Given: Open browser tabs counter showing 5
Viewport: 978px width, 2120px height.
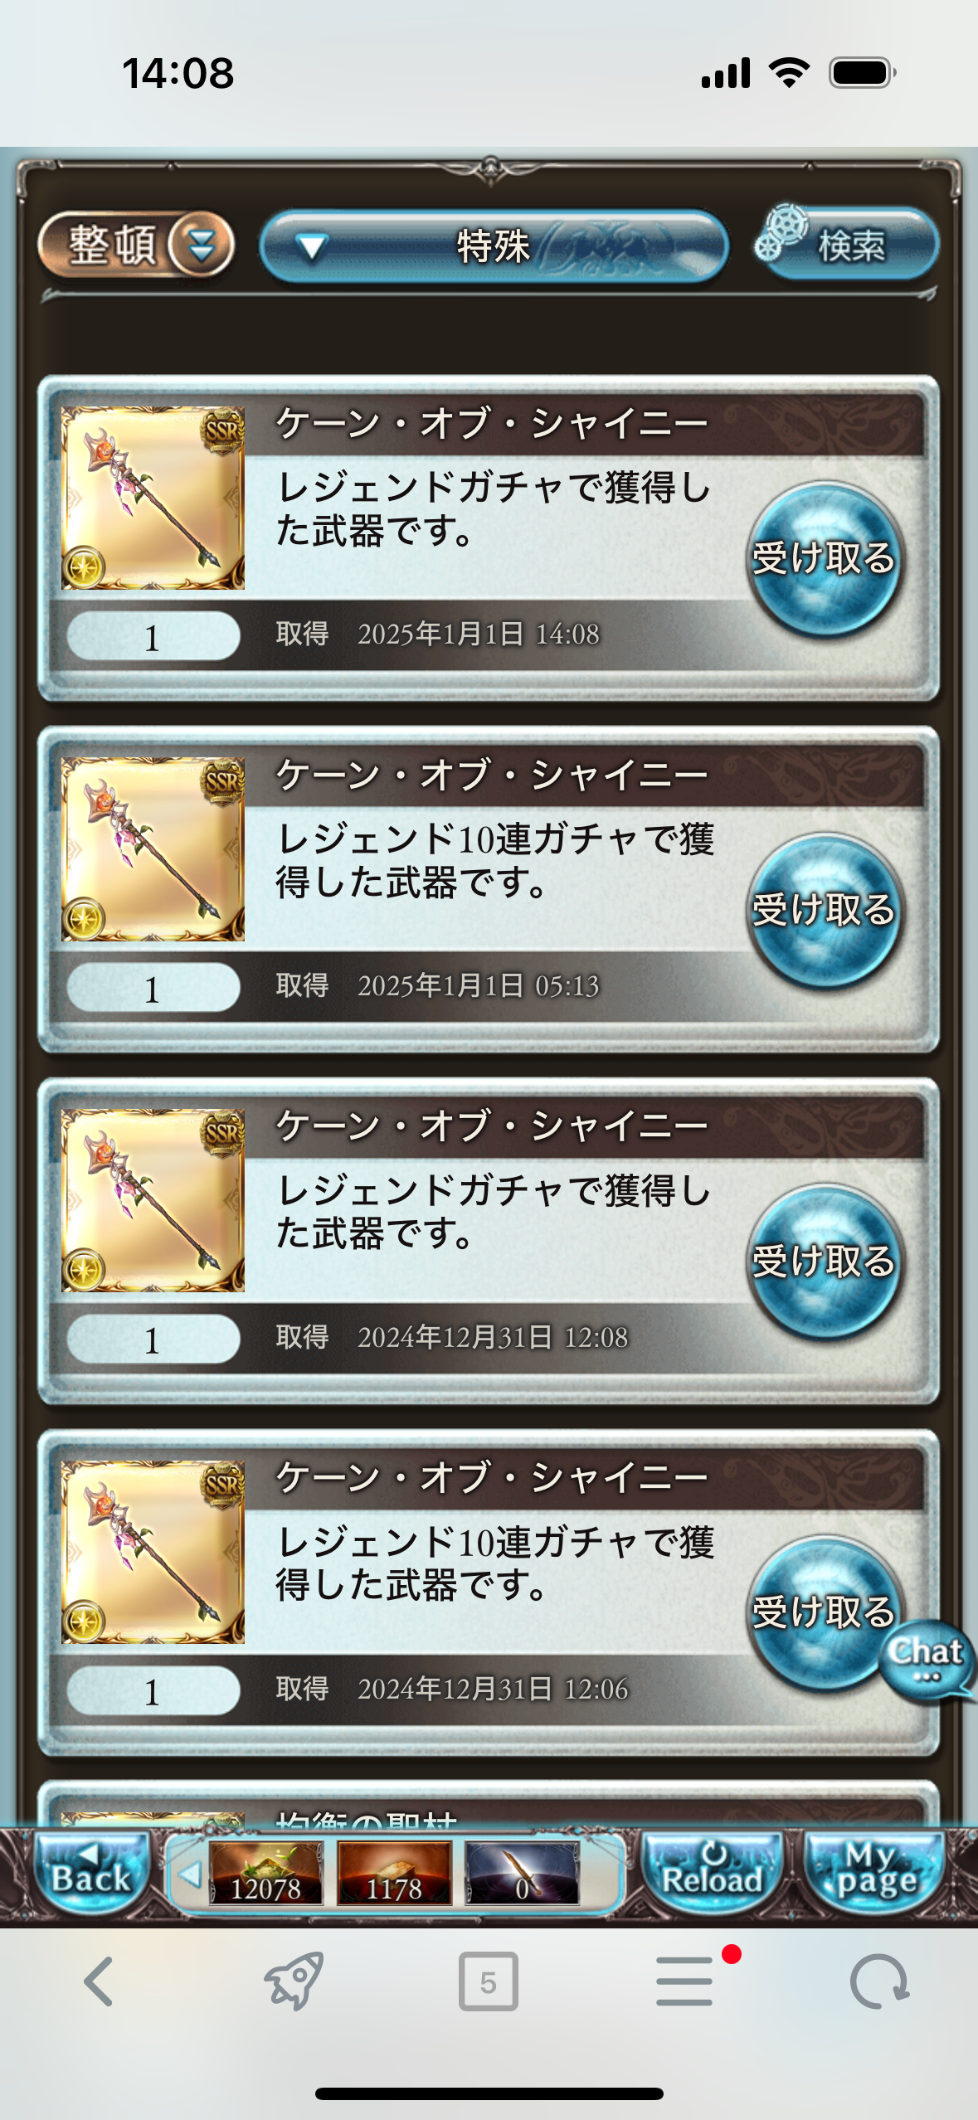Looking at the screenshot, I should point(488,1981).
